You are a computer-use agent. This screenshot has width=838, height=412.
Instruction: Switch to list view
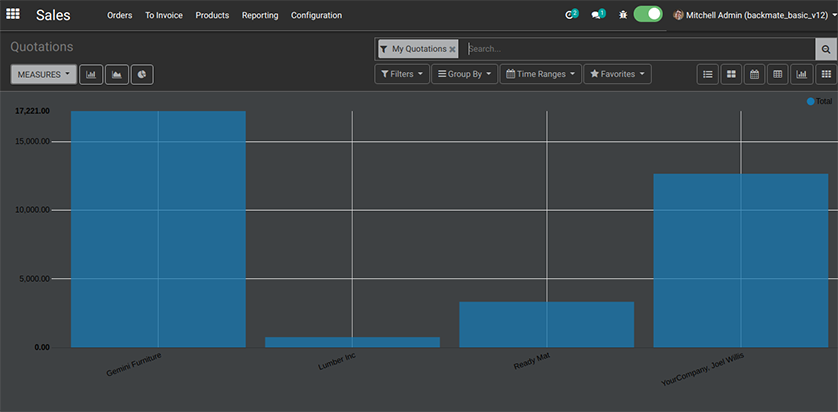(x=708, y=74)
